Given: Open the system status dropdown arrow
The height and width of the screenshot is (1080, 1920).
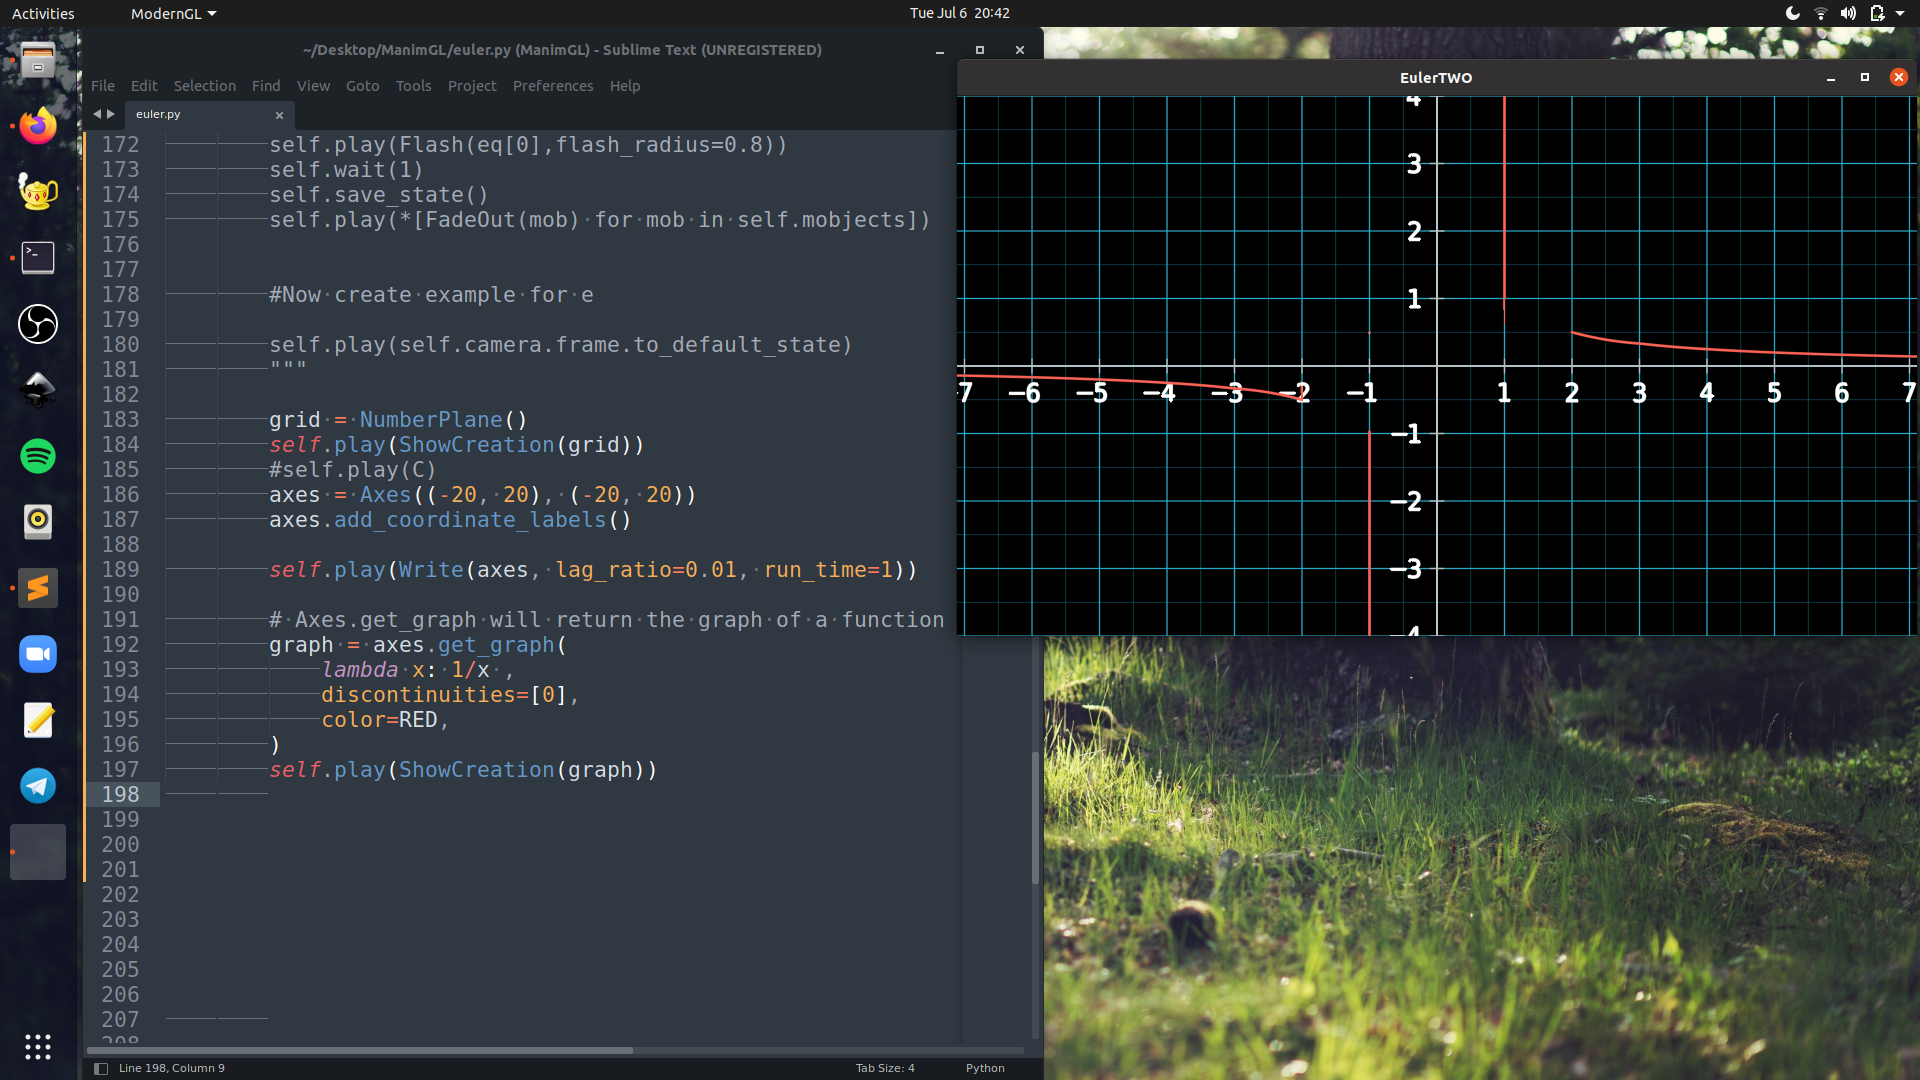Looking at the screenshot, I should point(1903,13).
